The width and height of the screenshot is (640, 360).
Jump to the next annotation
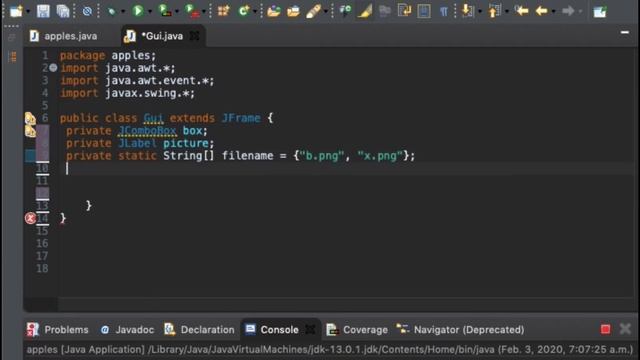coord(467,11)
